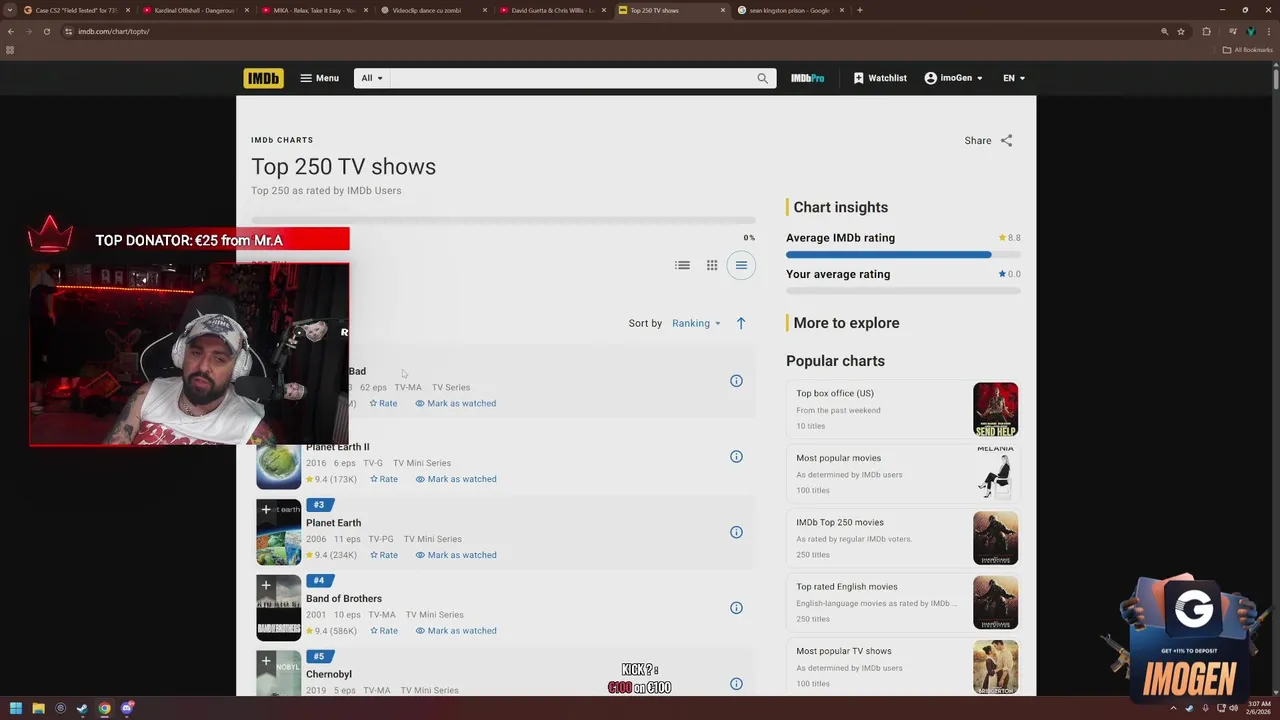Click the Planet Earth II poster thumbnail
The height and width of the screenshot is (720, 1280).
279,468
